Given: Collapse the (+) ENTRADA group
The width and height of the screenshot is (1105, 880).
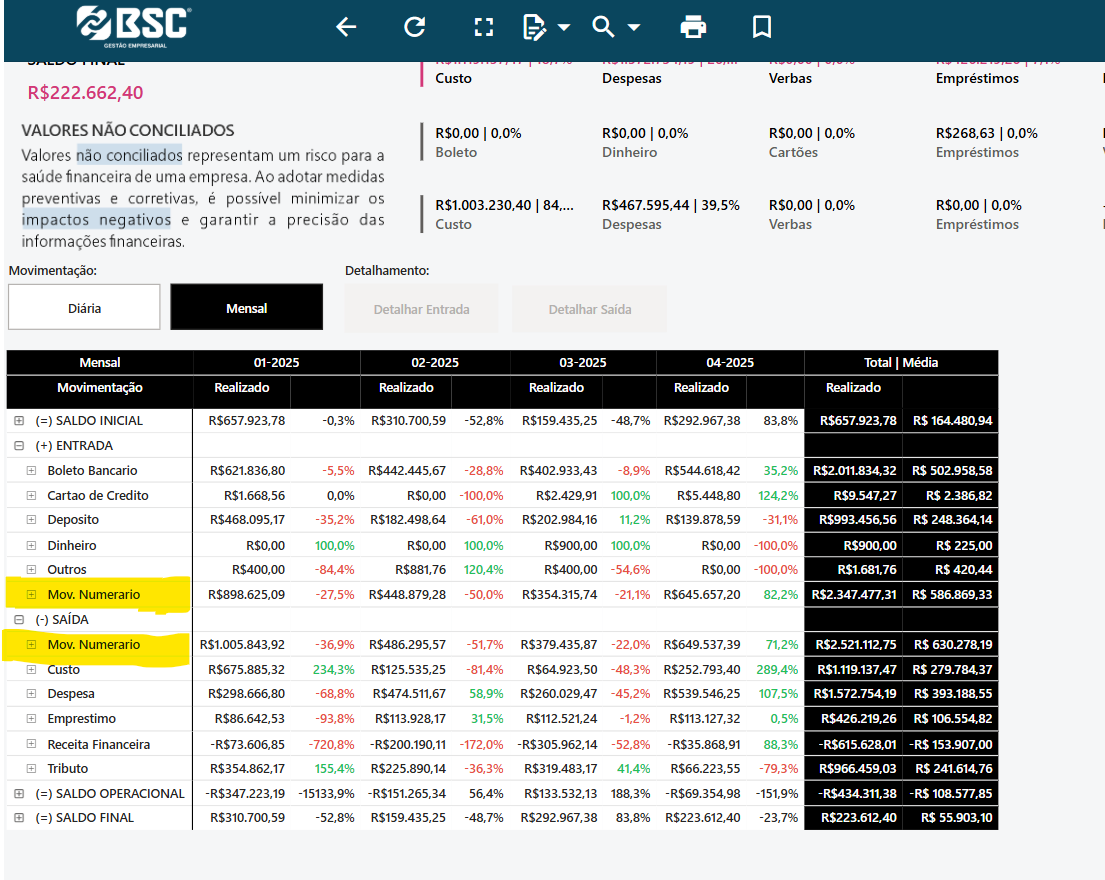Looking at the screenshot, I should click(x=19, y=446).
